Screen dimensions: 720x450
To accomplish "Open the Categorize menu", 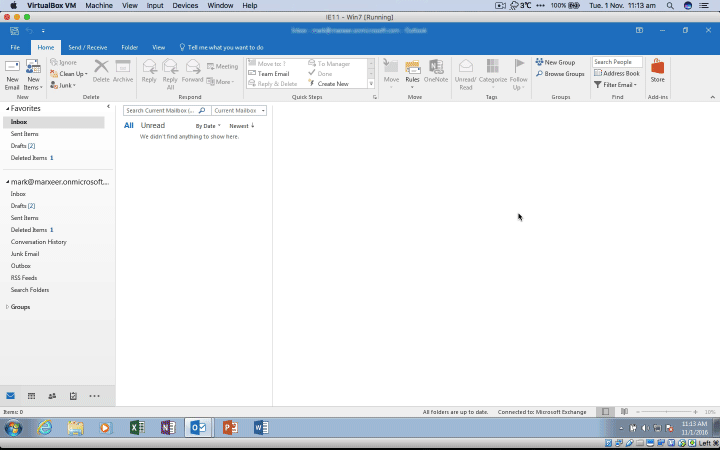I will [x=493, y=75].
